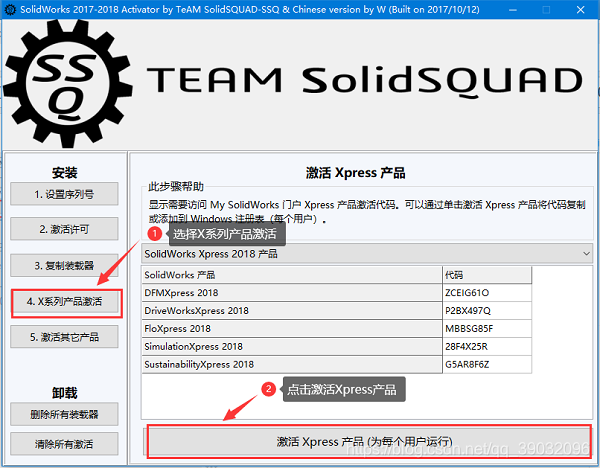600x468 pixels.
Task: Click the gear app icon in the title bar
Action: [x=10, y=10]
